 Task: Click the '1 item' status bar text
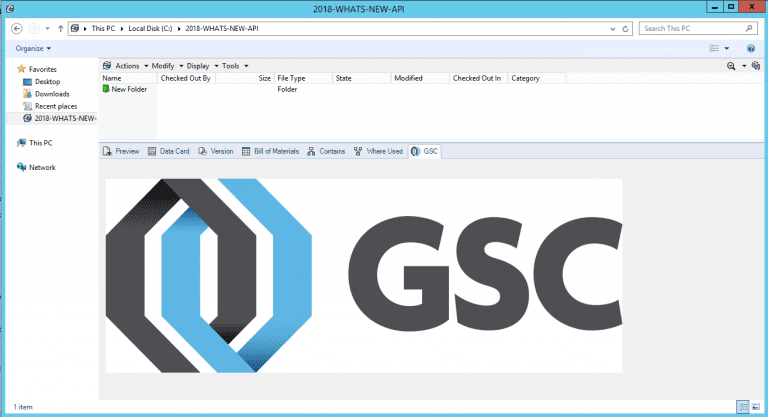[23, 407]
